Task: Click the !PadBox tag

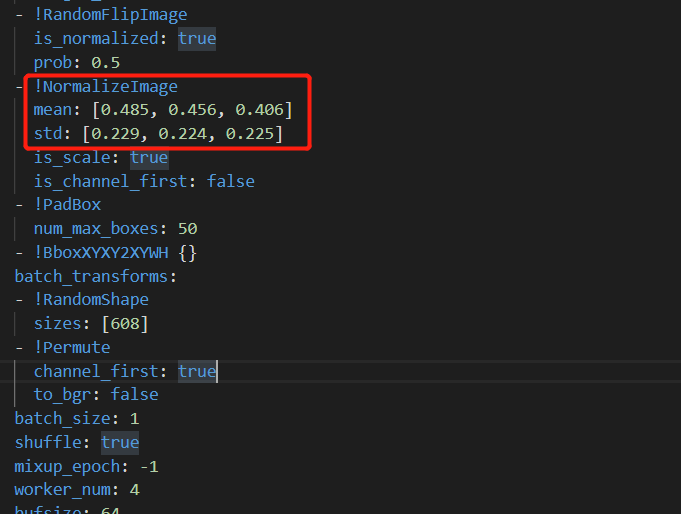Action: (67, 205)
